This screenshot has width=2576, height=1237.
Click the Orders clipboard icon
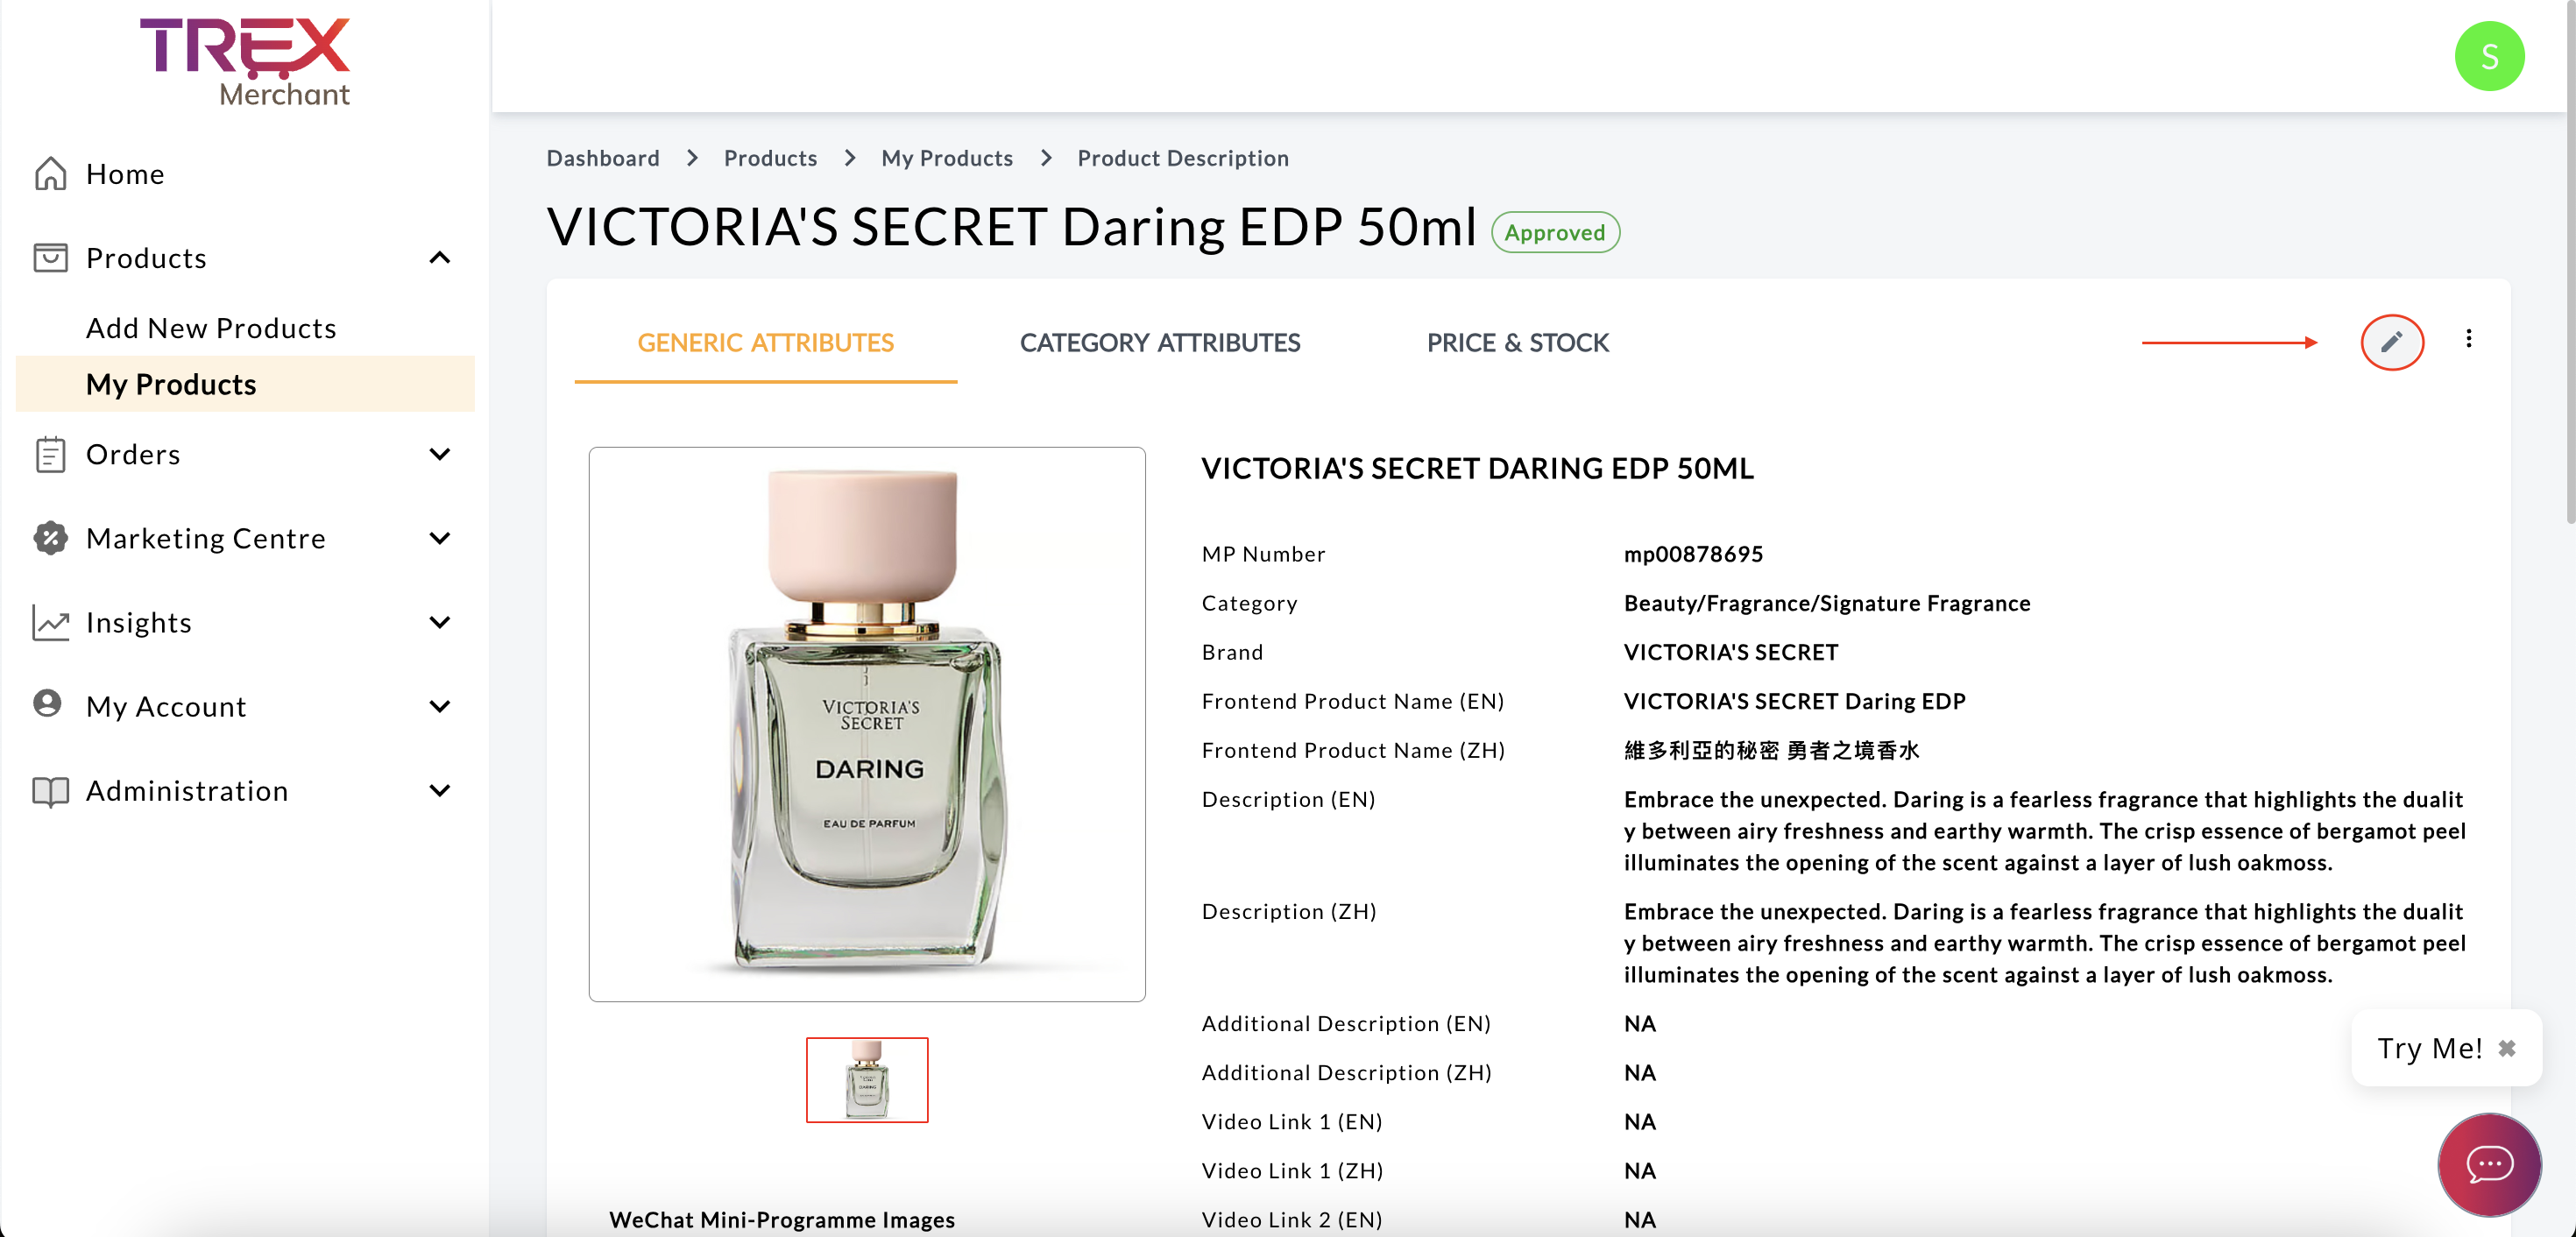click(x=50, y=454)
